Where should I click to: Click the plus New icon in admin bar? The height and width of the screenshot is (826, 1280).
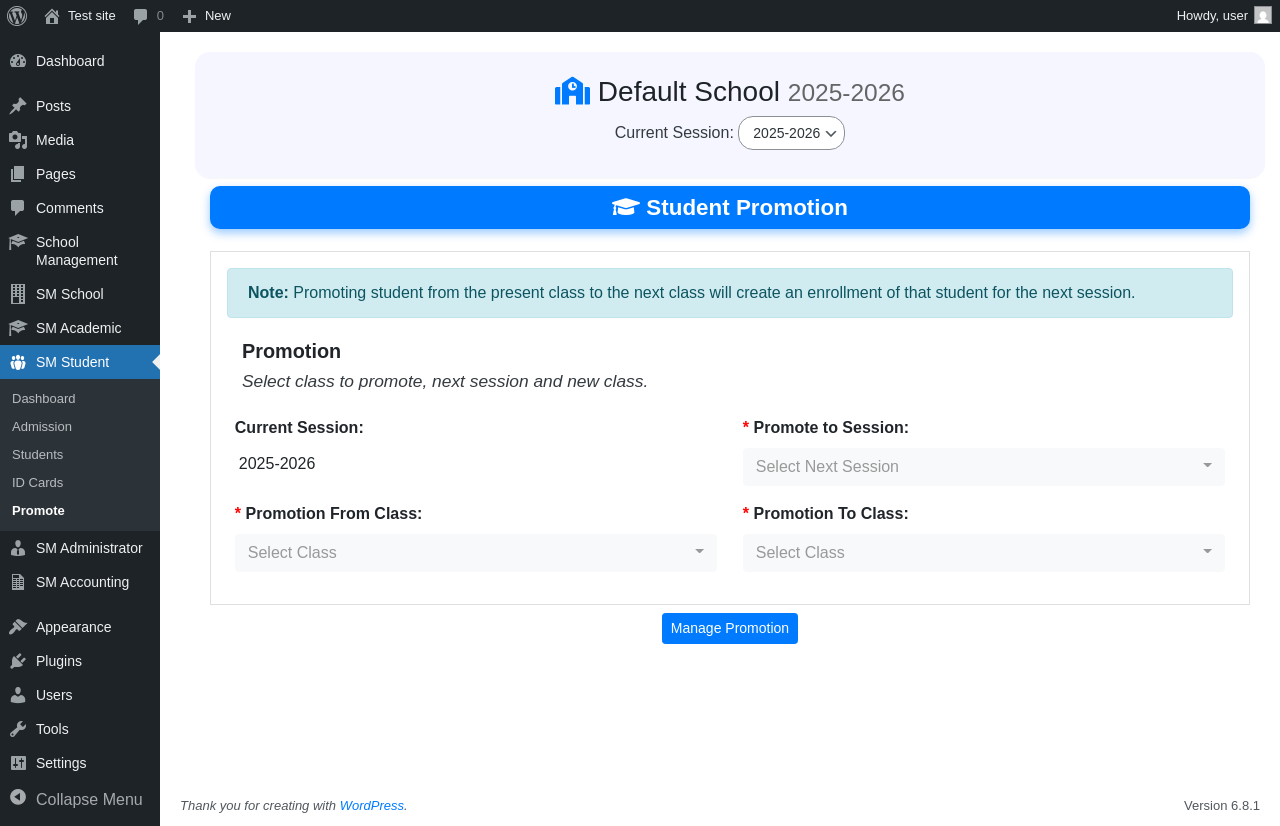[x=189, y=16]
